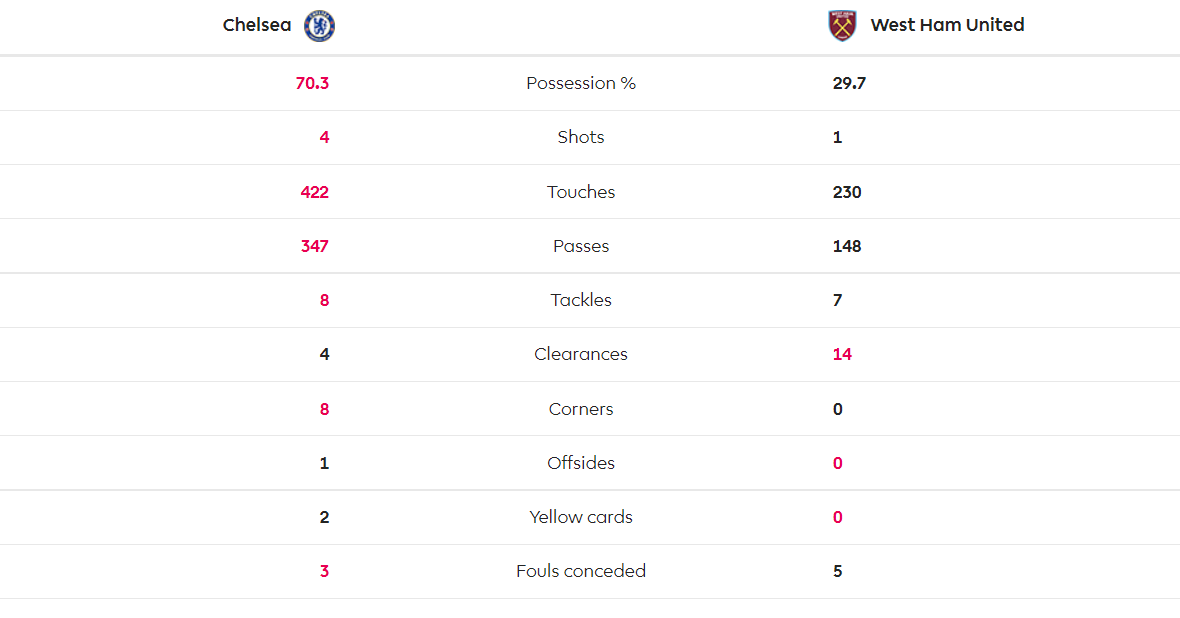Select Chelsea's 422 touches value
The height and width of the screenshot is (618, 1180).
[x=314, y=192]
